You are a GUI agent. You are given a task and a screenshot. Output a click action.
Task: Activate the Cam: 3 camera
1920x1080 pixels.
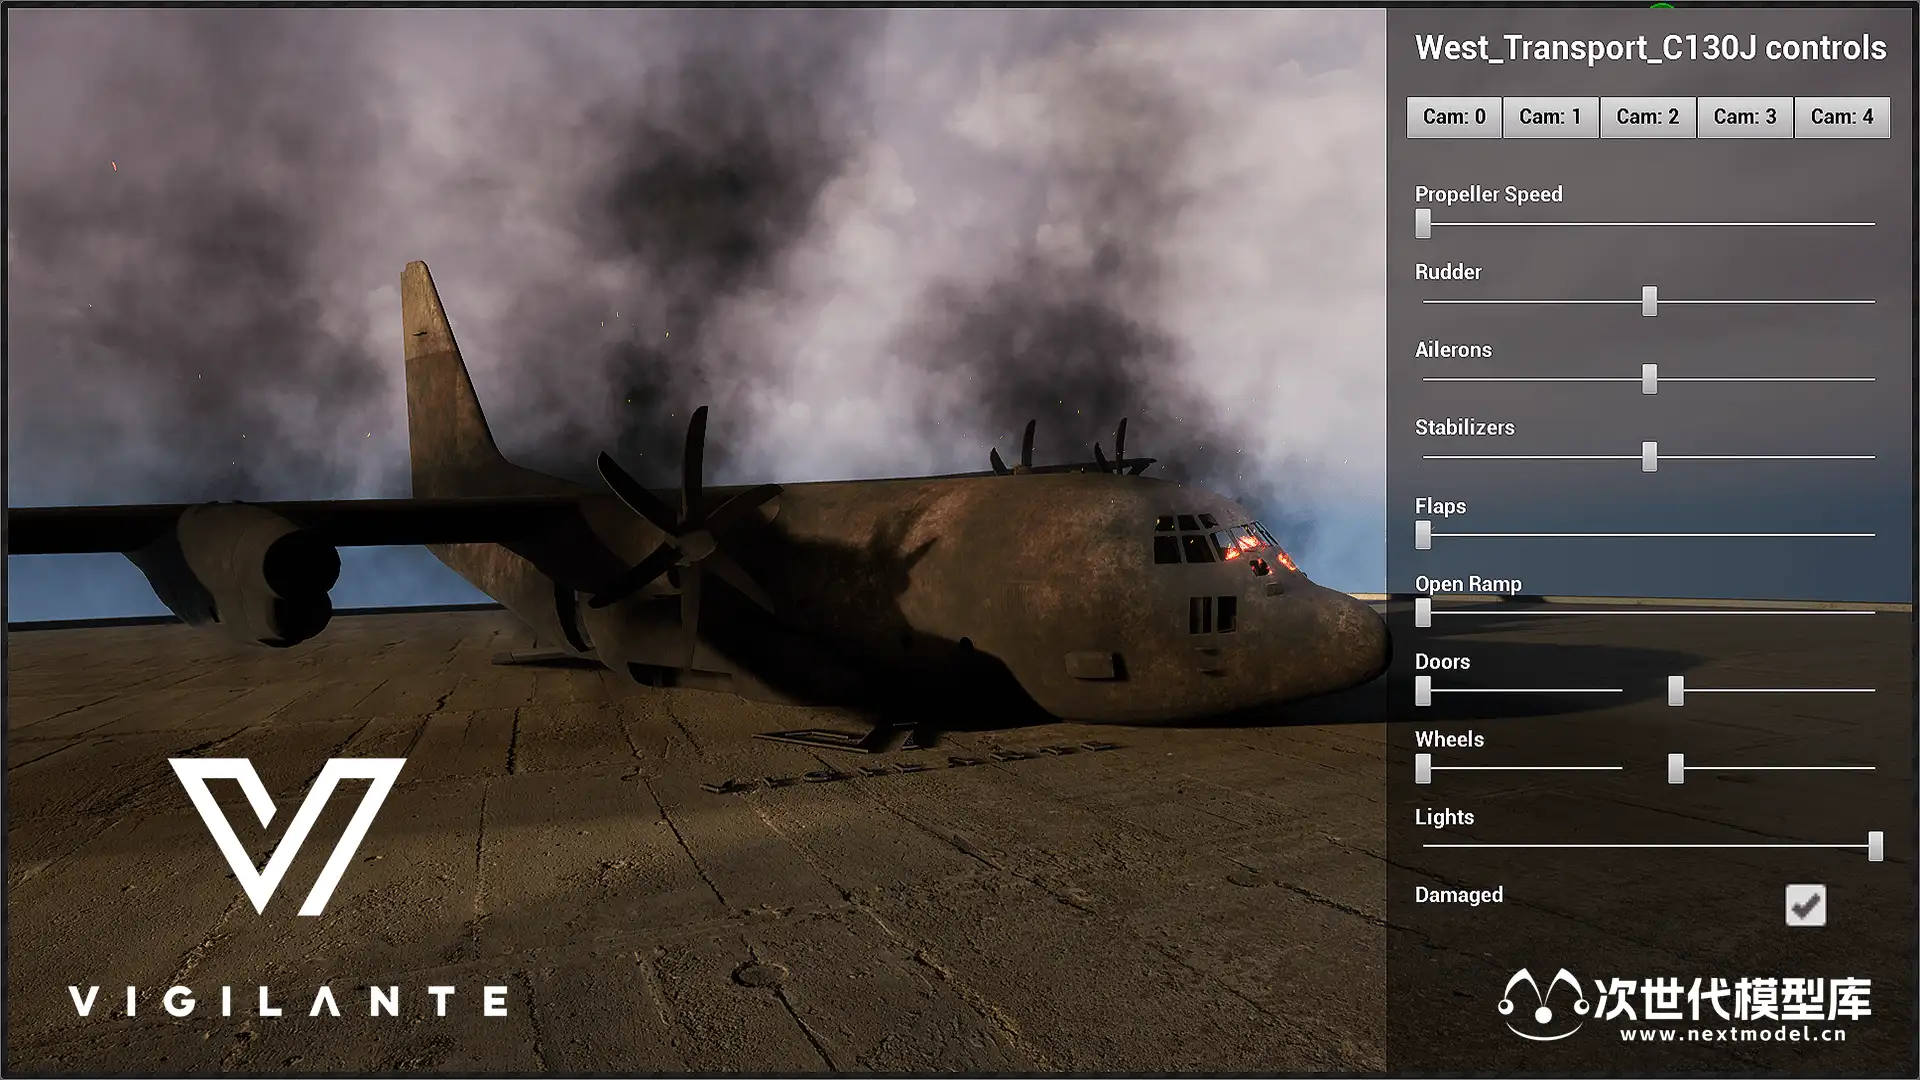tap(1744, 117)
